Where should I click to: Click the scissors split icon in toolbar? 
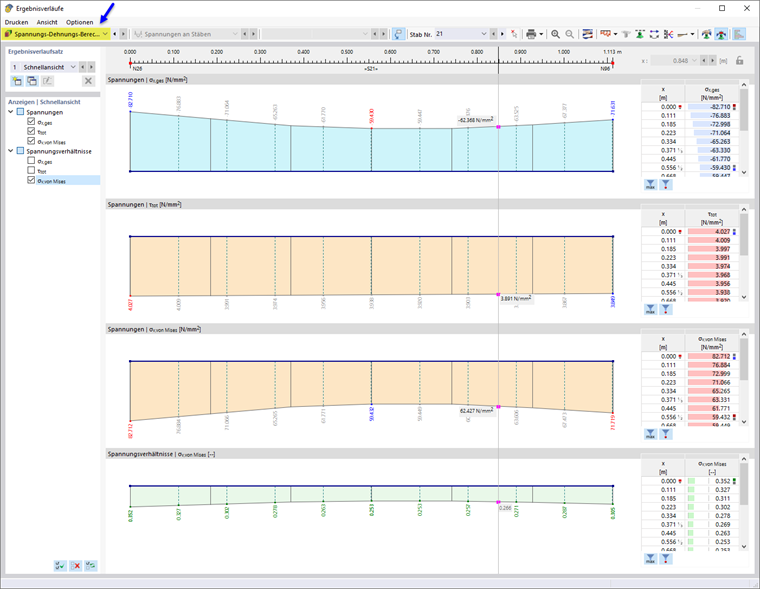668,34
